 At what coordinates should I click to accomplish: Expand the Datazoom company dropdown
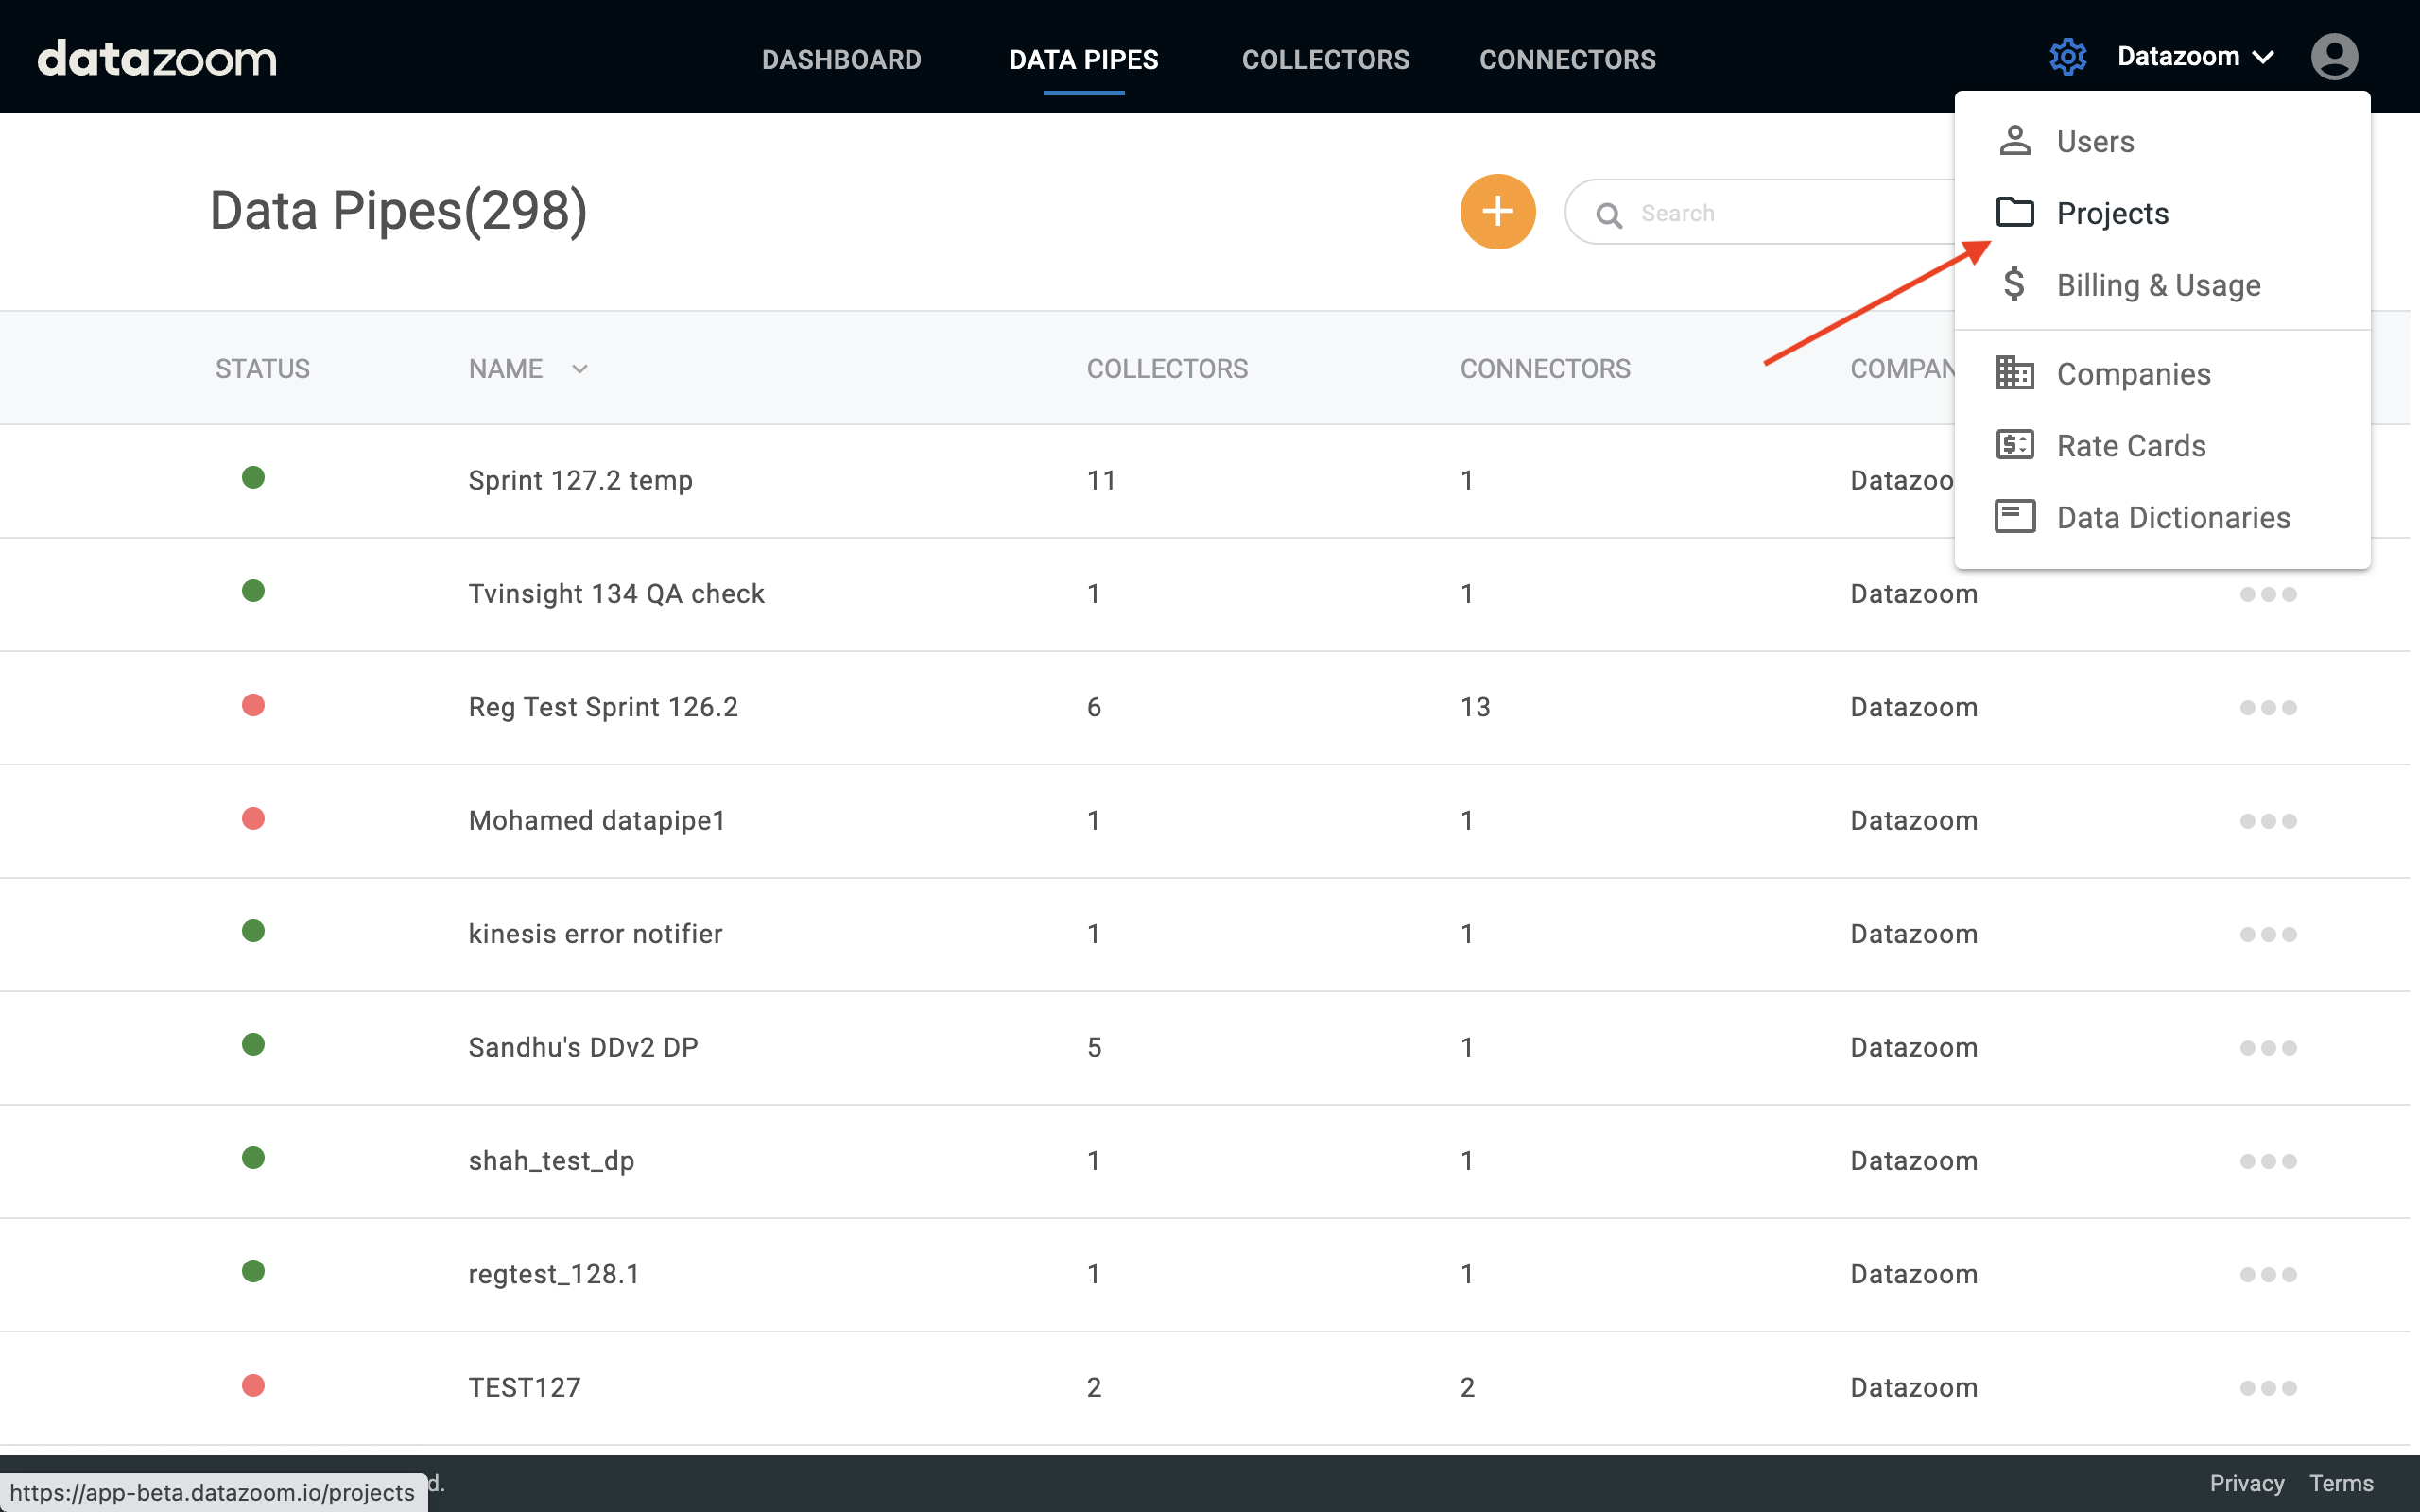pos(2195,57)
